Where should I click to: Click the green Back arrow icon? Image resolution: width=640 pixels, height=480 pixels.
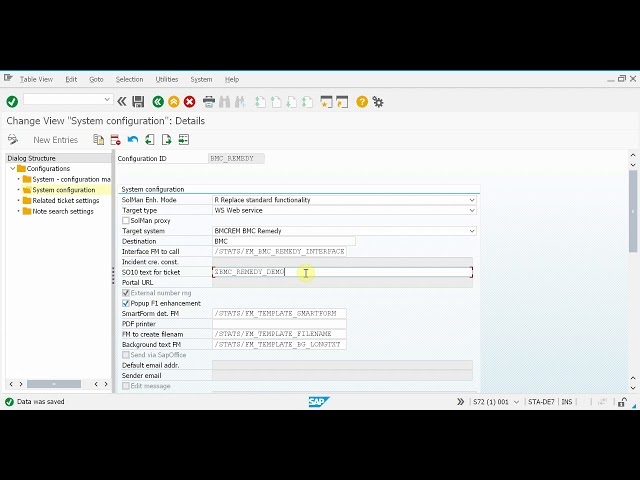click(x=158, y=102)
